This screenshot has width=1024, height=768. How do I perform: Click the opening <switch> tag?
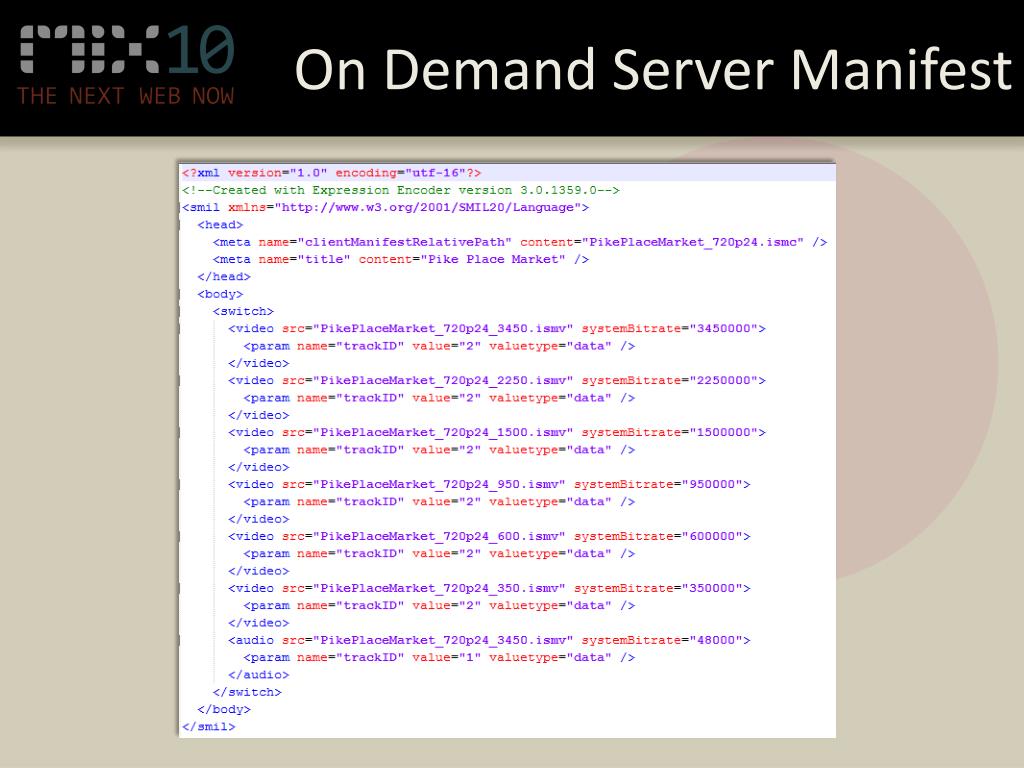pos(243,312)
